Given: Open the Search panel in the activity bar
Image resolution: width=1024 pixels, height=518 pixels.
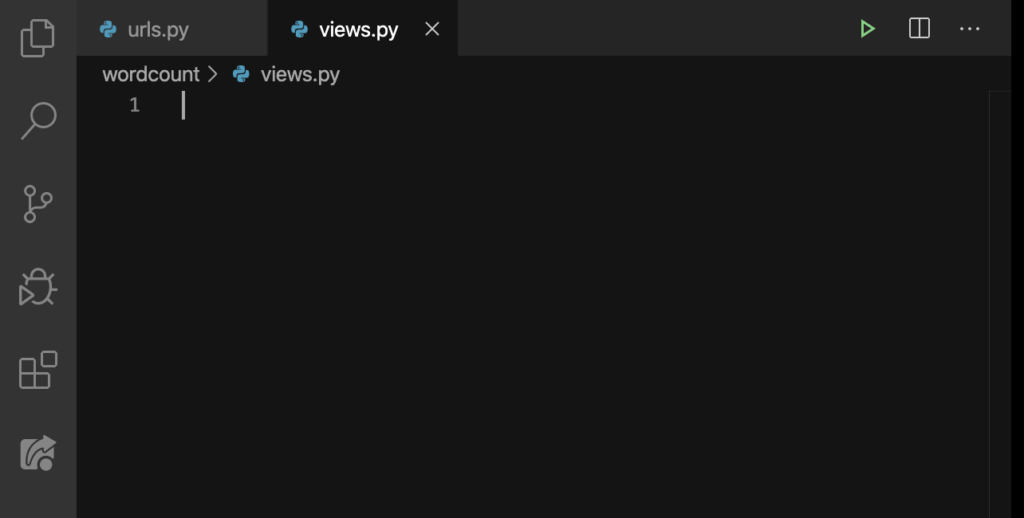Looking at the screenshot, I should pyautogui.click(x=38, y=121).
